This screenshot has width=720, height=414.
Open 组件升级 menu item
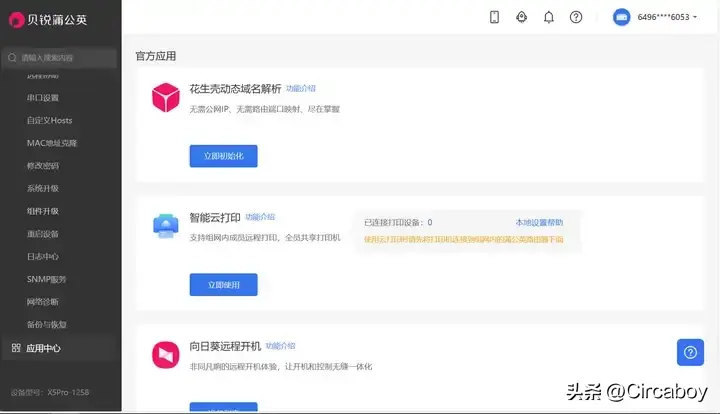tap(43, 211)
